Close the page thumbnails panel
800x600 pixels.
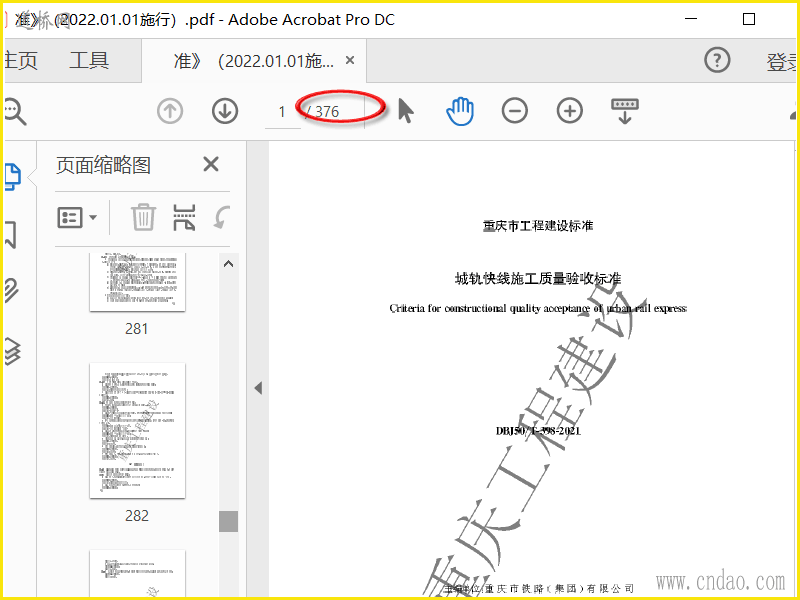[x=211, y=165]
